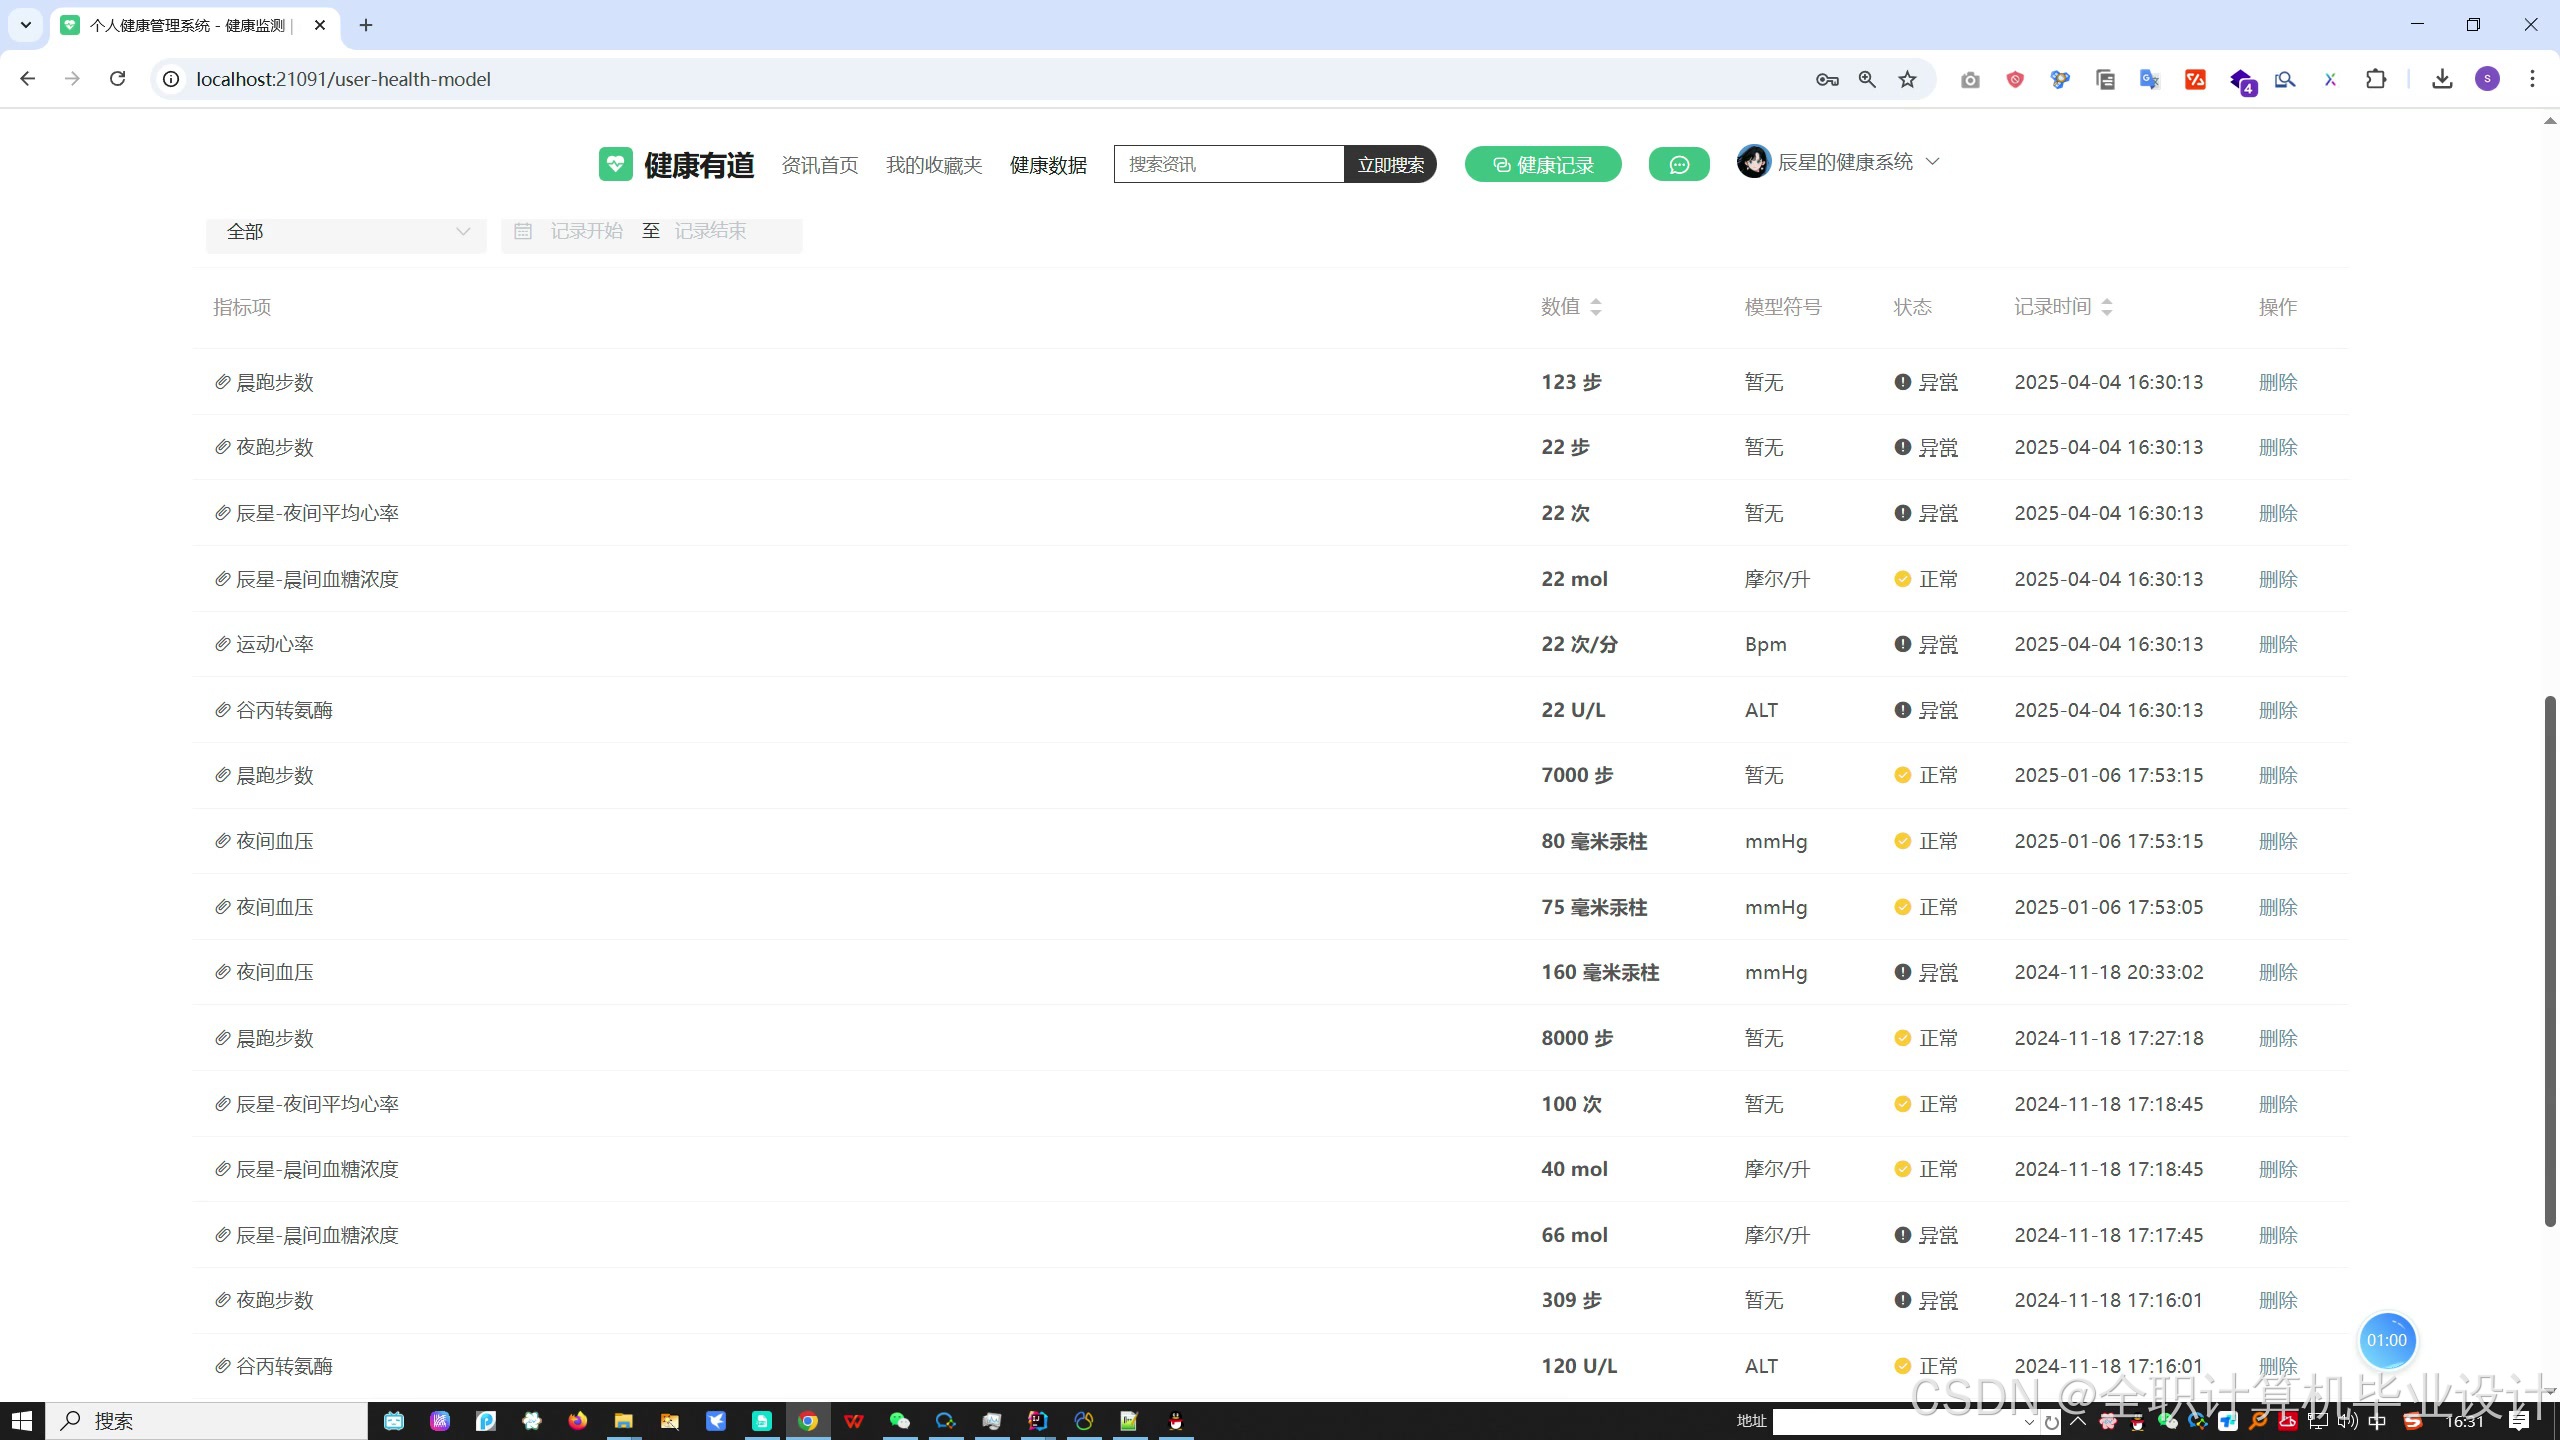Image resolution: width=2560 pixels, height=1440 pixels.
Task: Delete the 谷丙转氨酶 22 U/L record
Action: pyautogui.click(x=2277, y=710)
